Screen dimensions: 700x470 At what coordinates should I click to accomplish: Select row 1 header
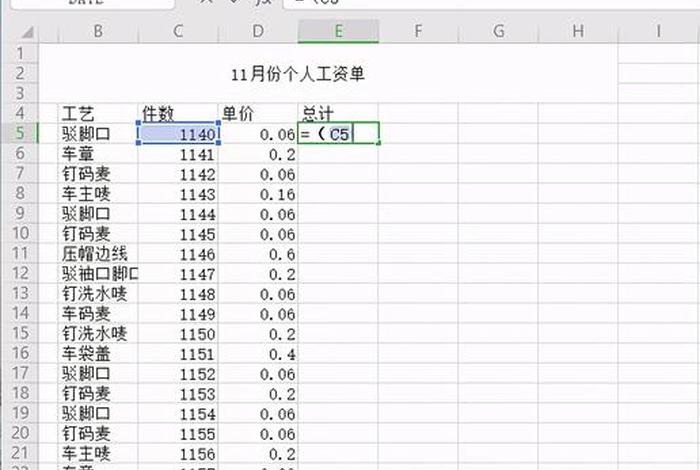click(x=20, y=54)
